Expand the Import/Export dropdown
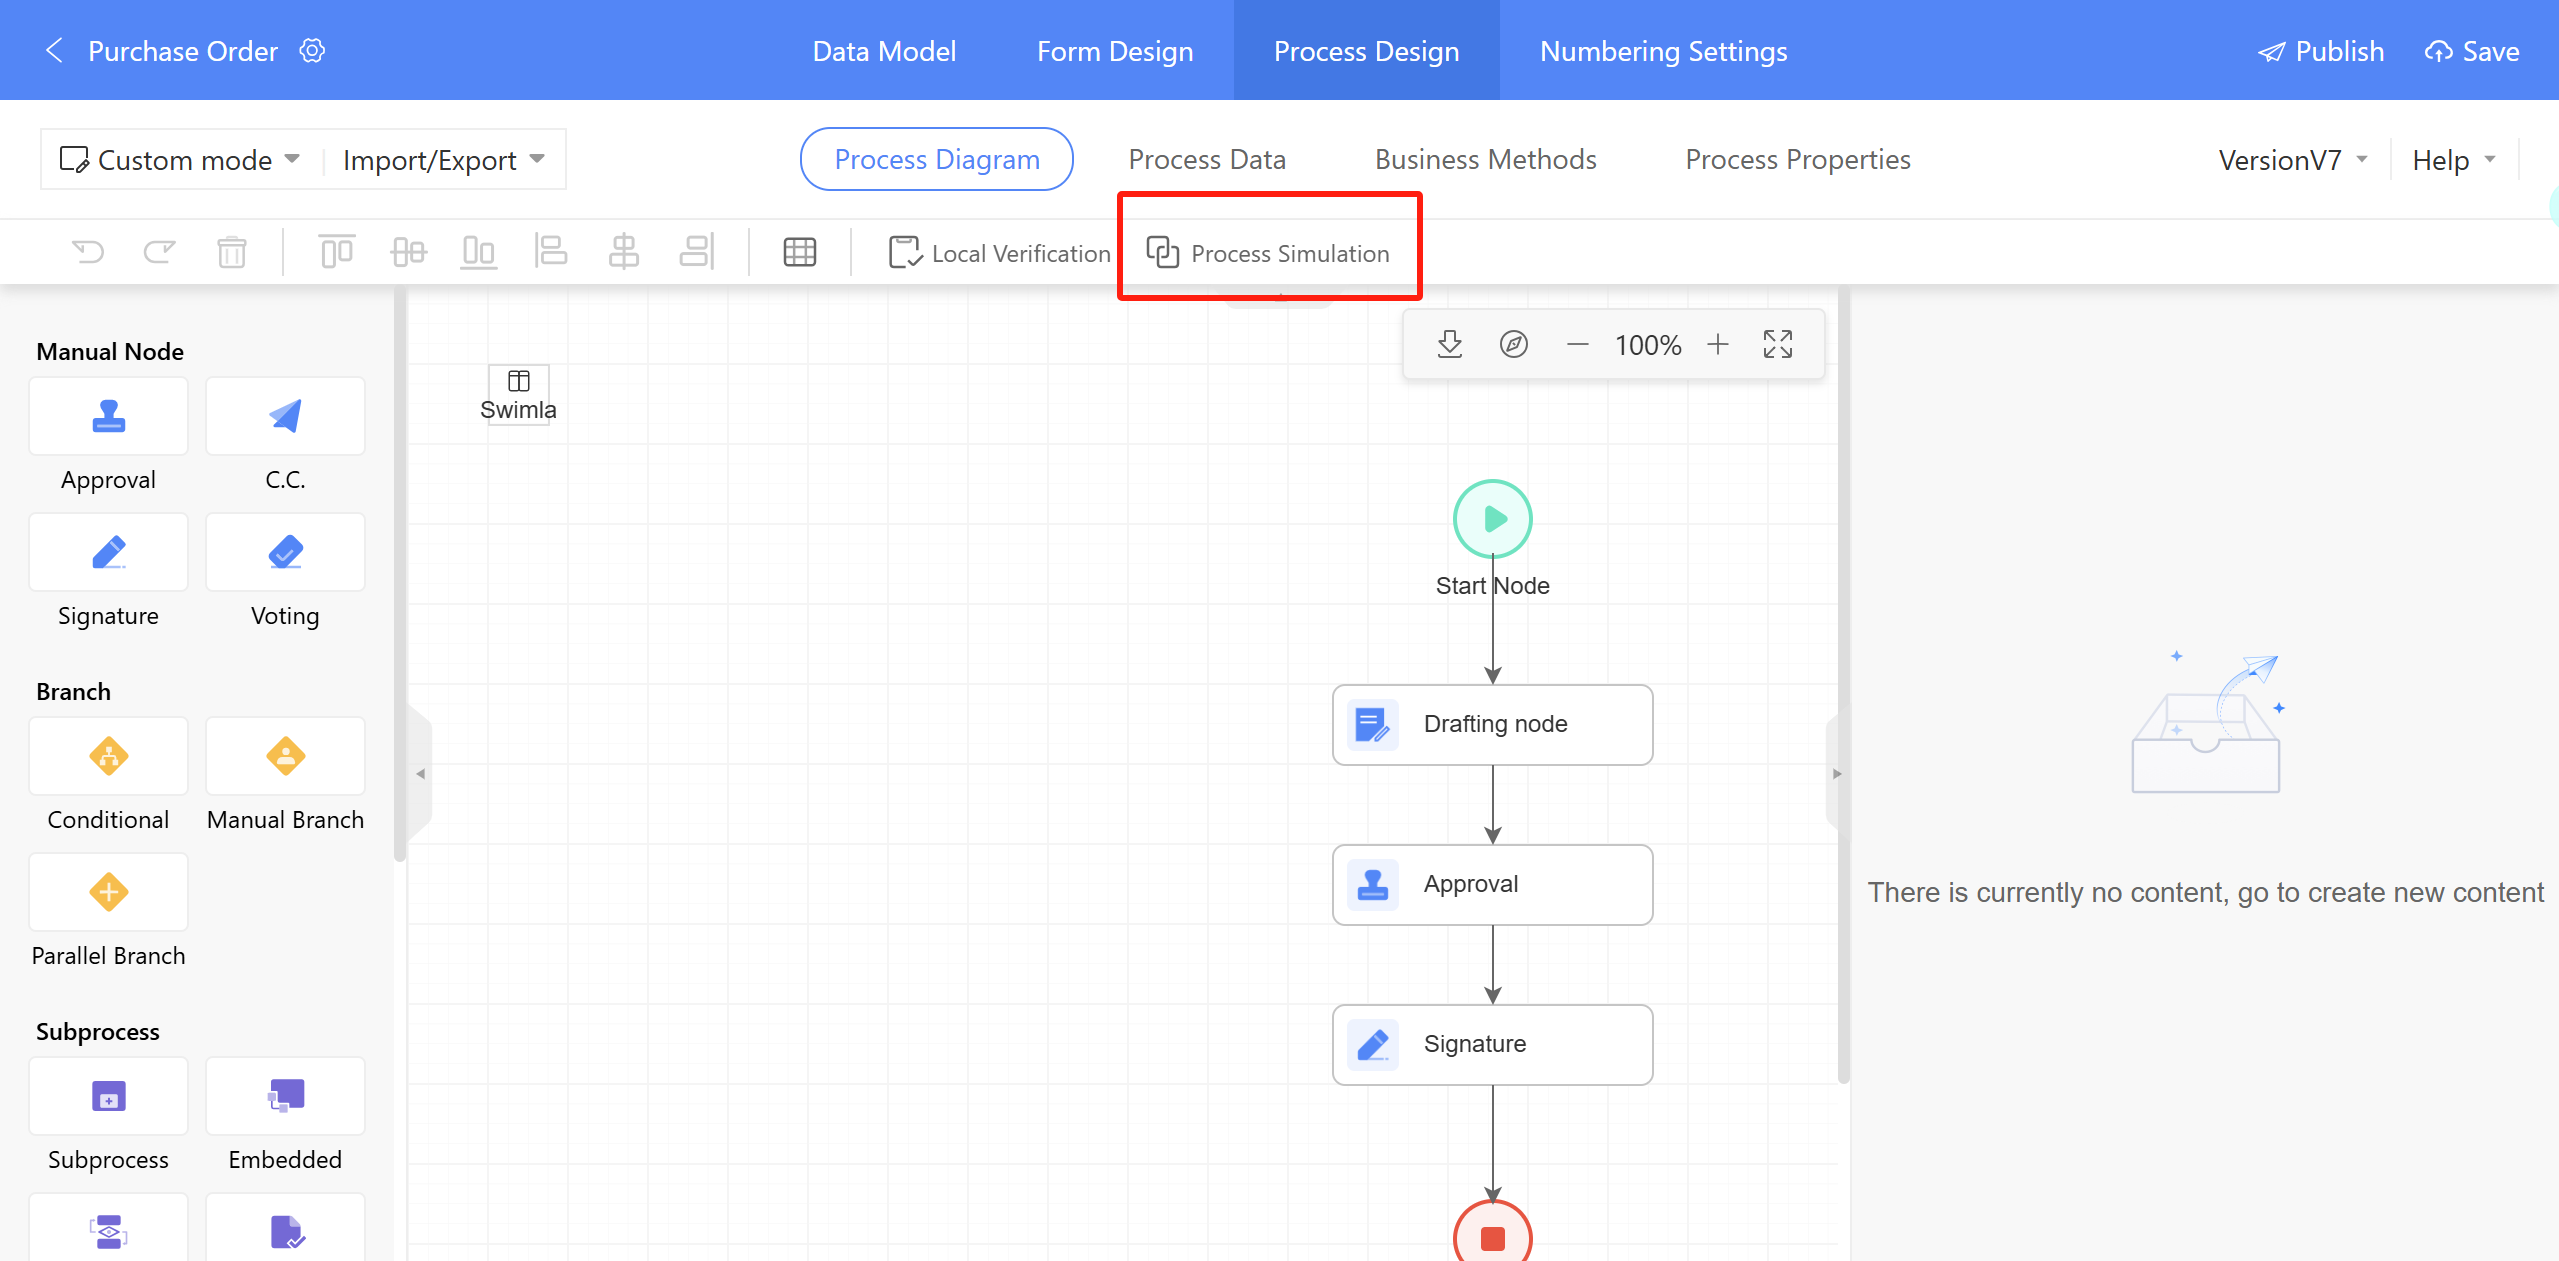The height and width of the screenshot is (1261, 2559). pyautogui.click(x=443, y=160)
